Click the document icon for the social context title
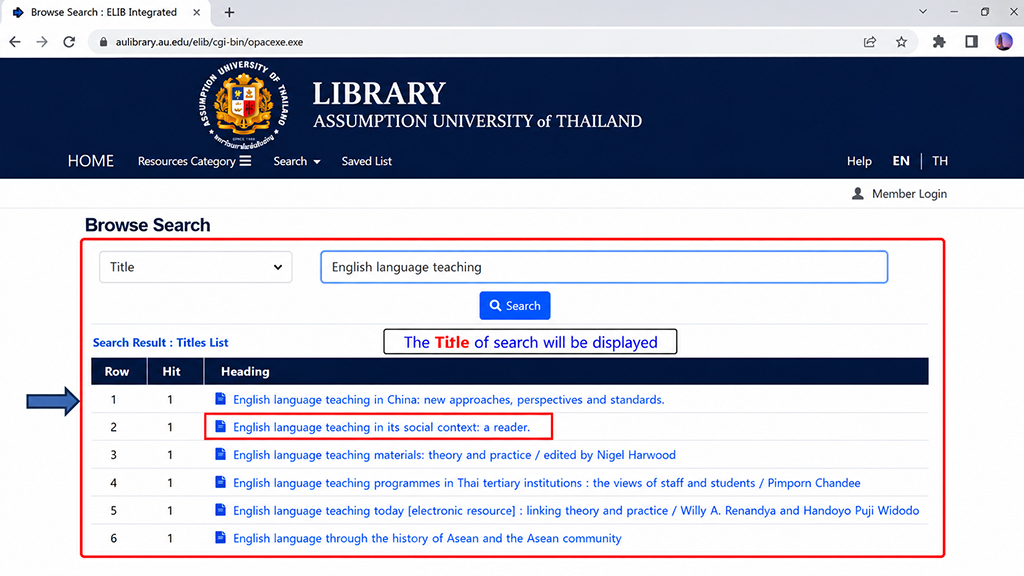Image resolution: width=1024 pixels, height=576 pixels. [x=220, y=426]
